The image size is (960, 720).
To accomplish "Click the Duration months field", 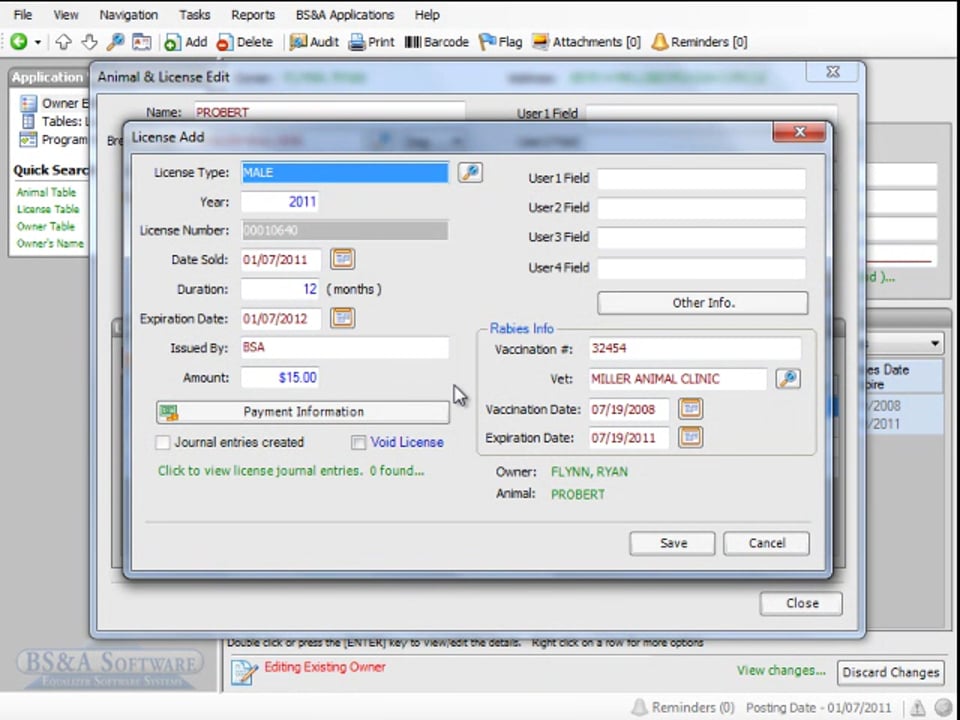I will [280, 289].
